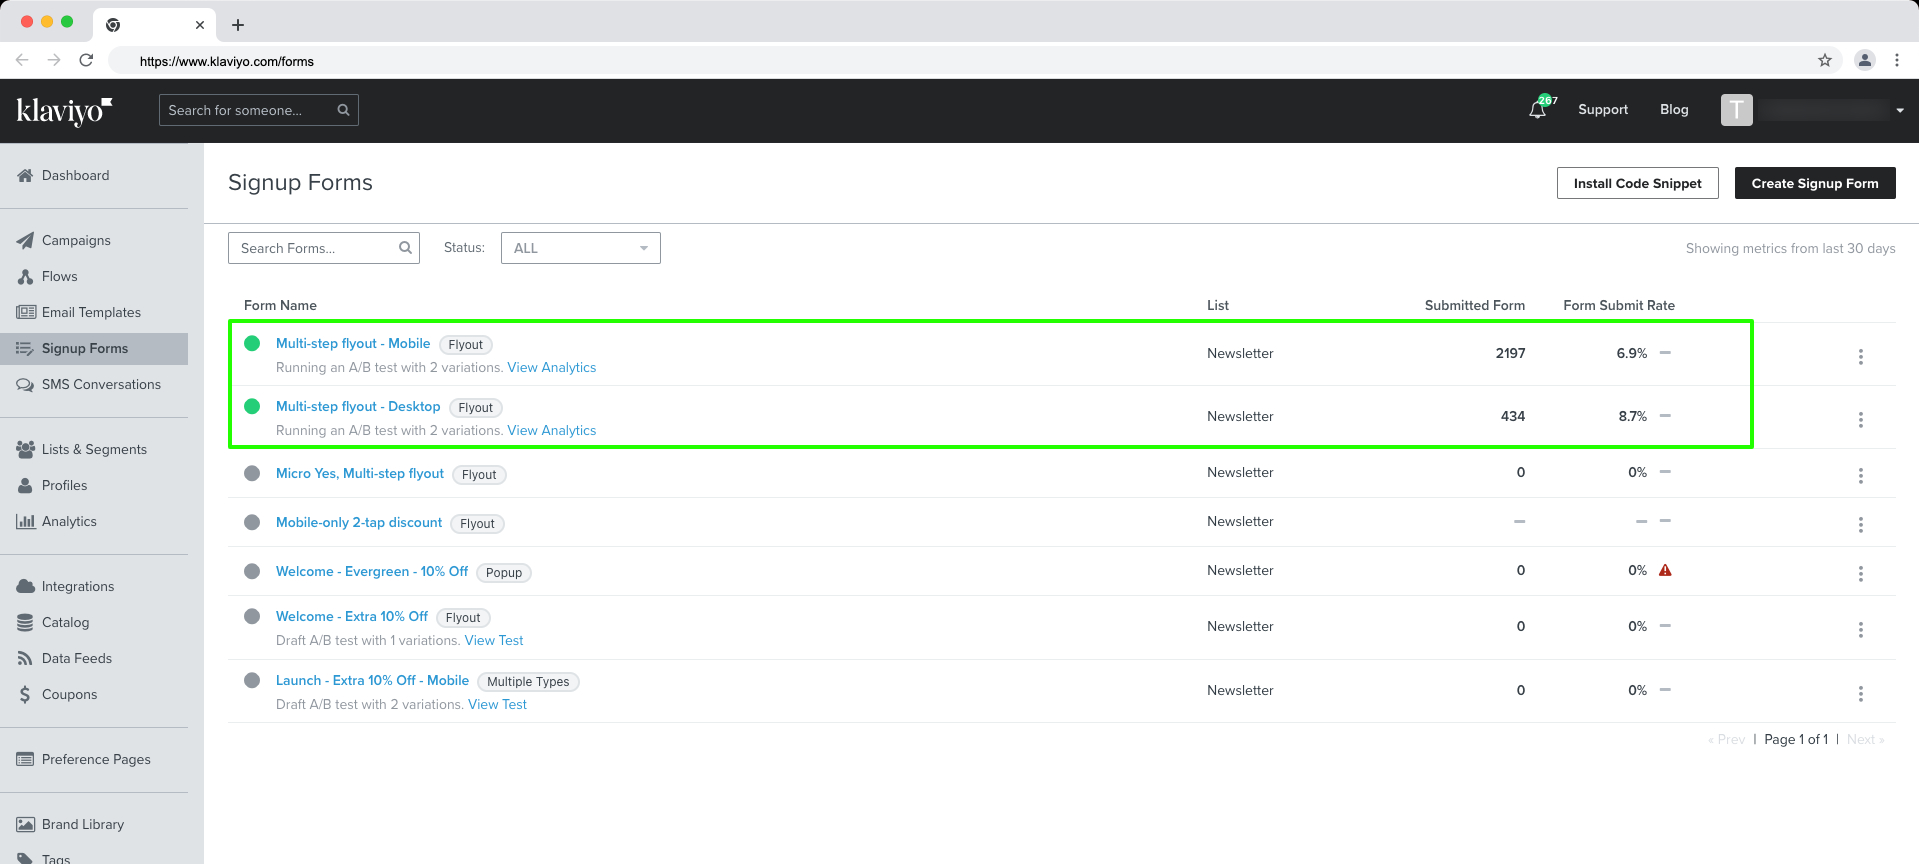Open options menu for Micro Yes, Multi-step flyout

[1861, 476]
